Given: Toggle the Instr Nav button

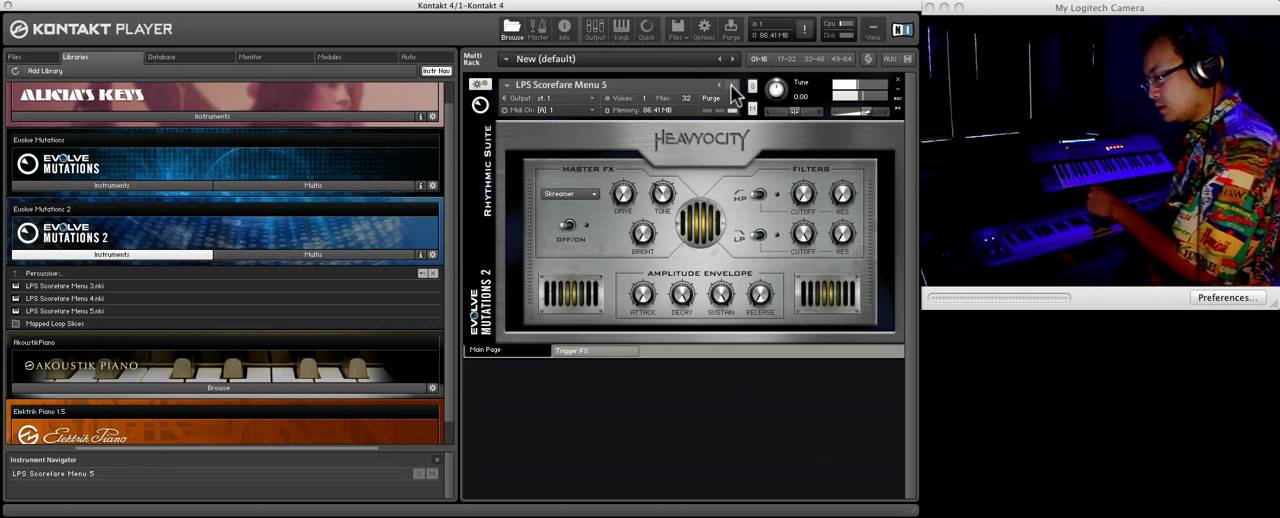Looking at the screenshot, I should pos(436,71).
